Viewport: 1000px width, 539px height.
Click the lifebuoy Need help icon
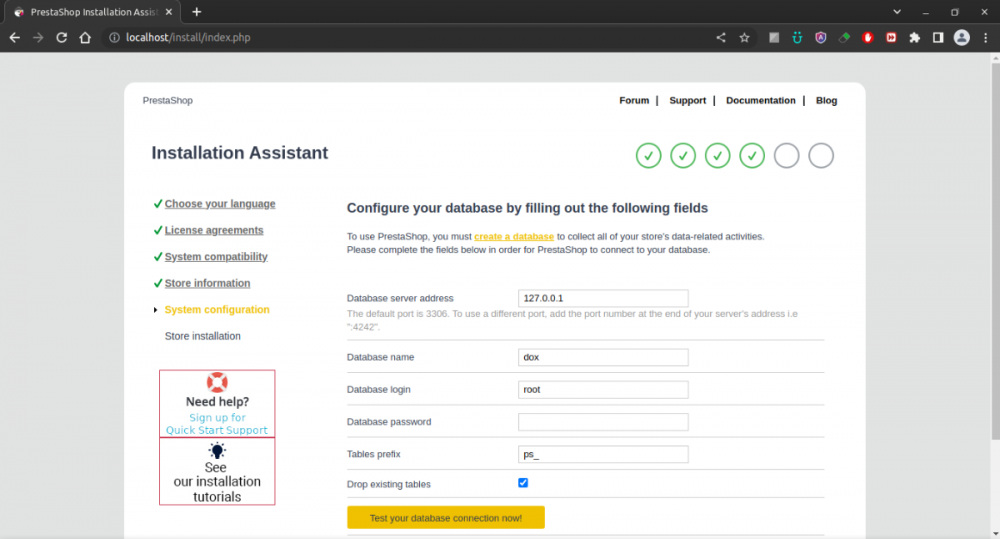coord(217,382)
